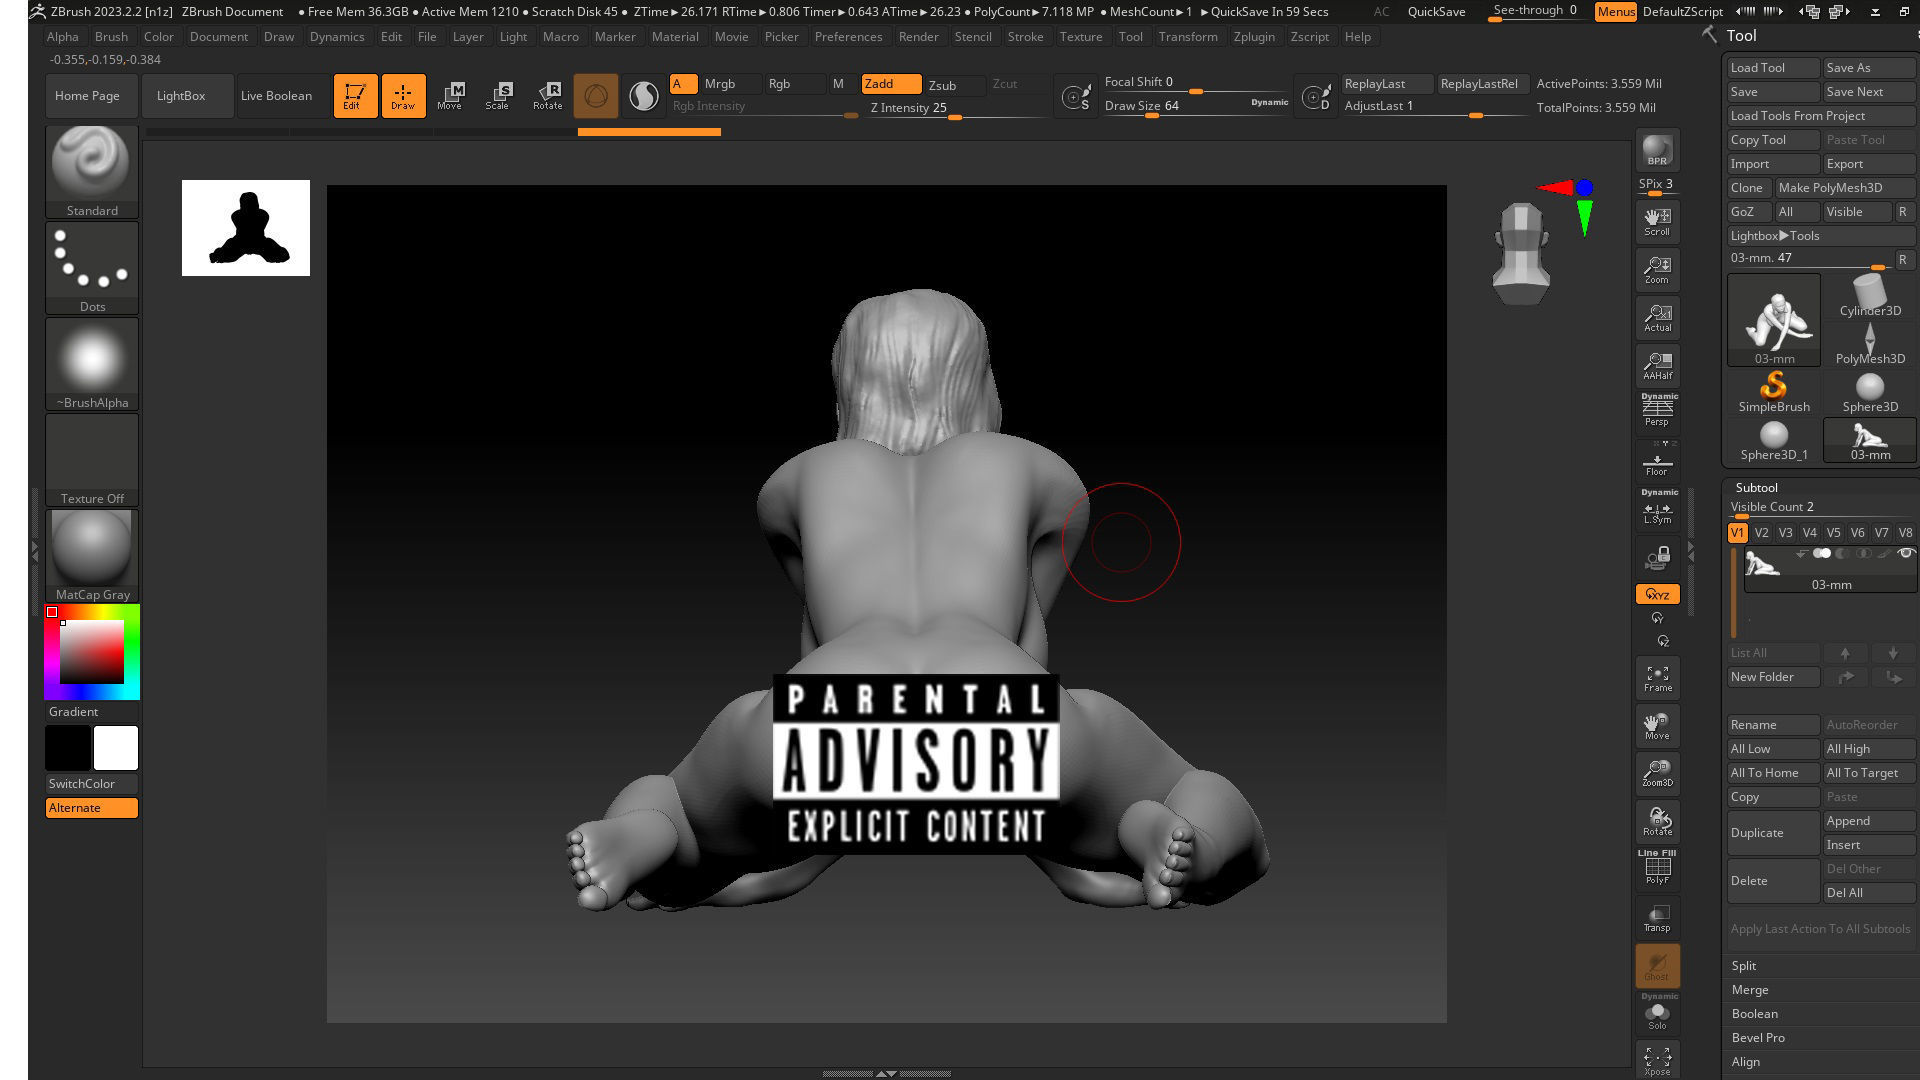Click the Move view icon in right shelf
This screenshot has width=1920, height=1080.
click(x=1657, y=726)
